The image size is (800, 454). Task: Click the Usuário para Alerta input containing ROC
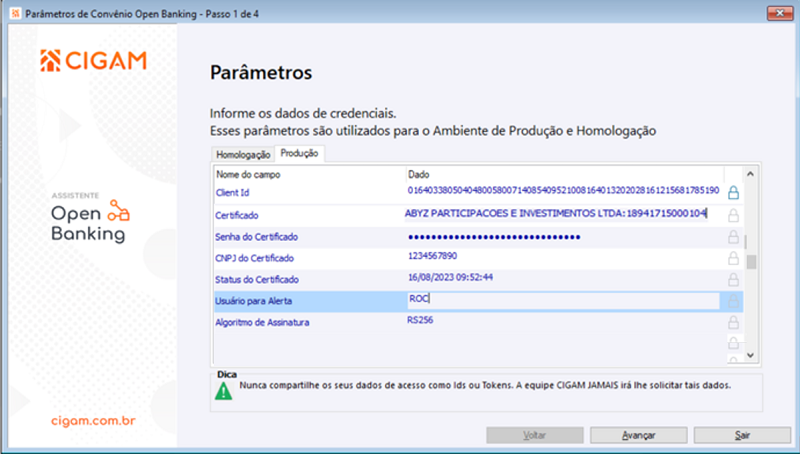(563, 300)
